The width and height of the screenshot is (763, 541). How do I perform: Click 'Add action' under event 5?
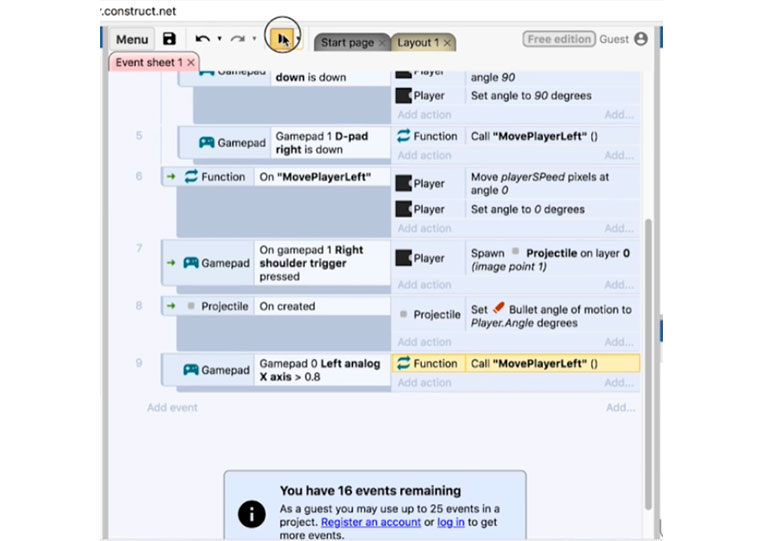pyautogui.click(x=424, y=155)
